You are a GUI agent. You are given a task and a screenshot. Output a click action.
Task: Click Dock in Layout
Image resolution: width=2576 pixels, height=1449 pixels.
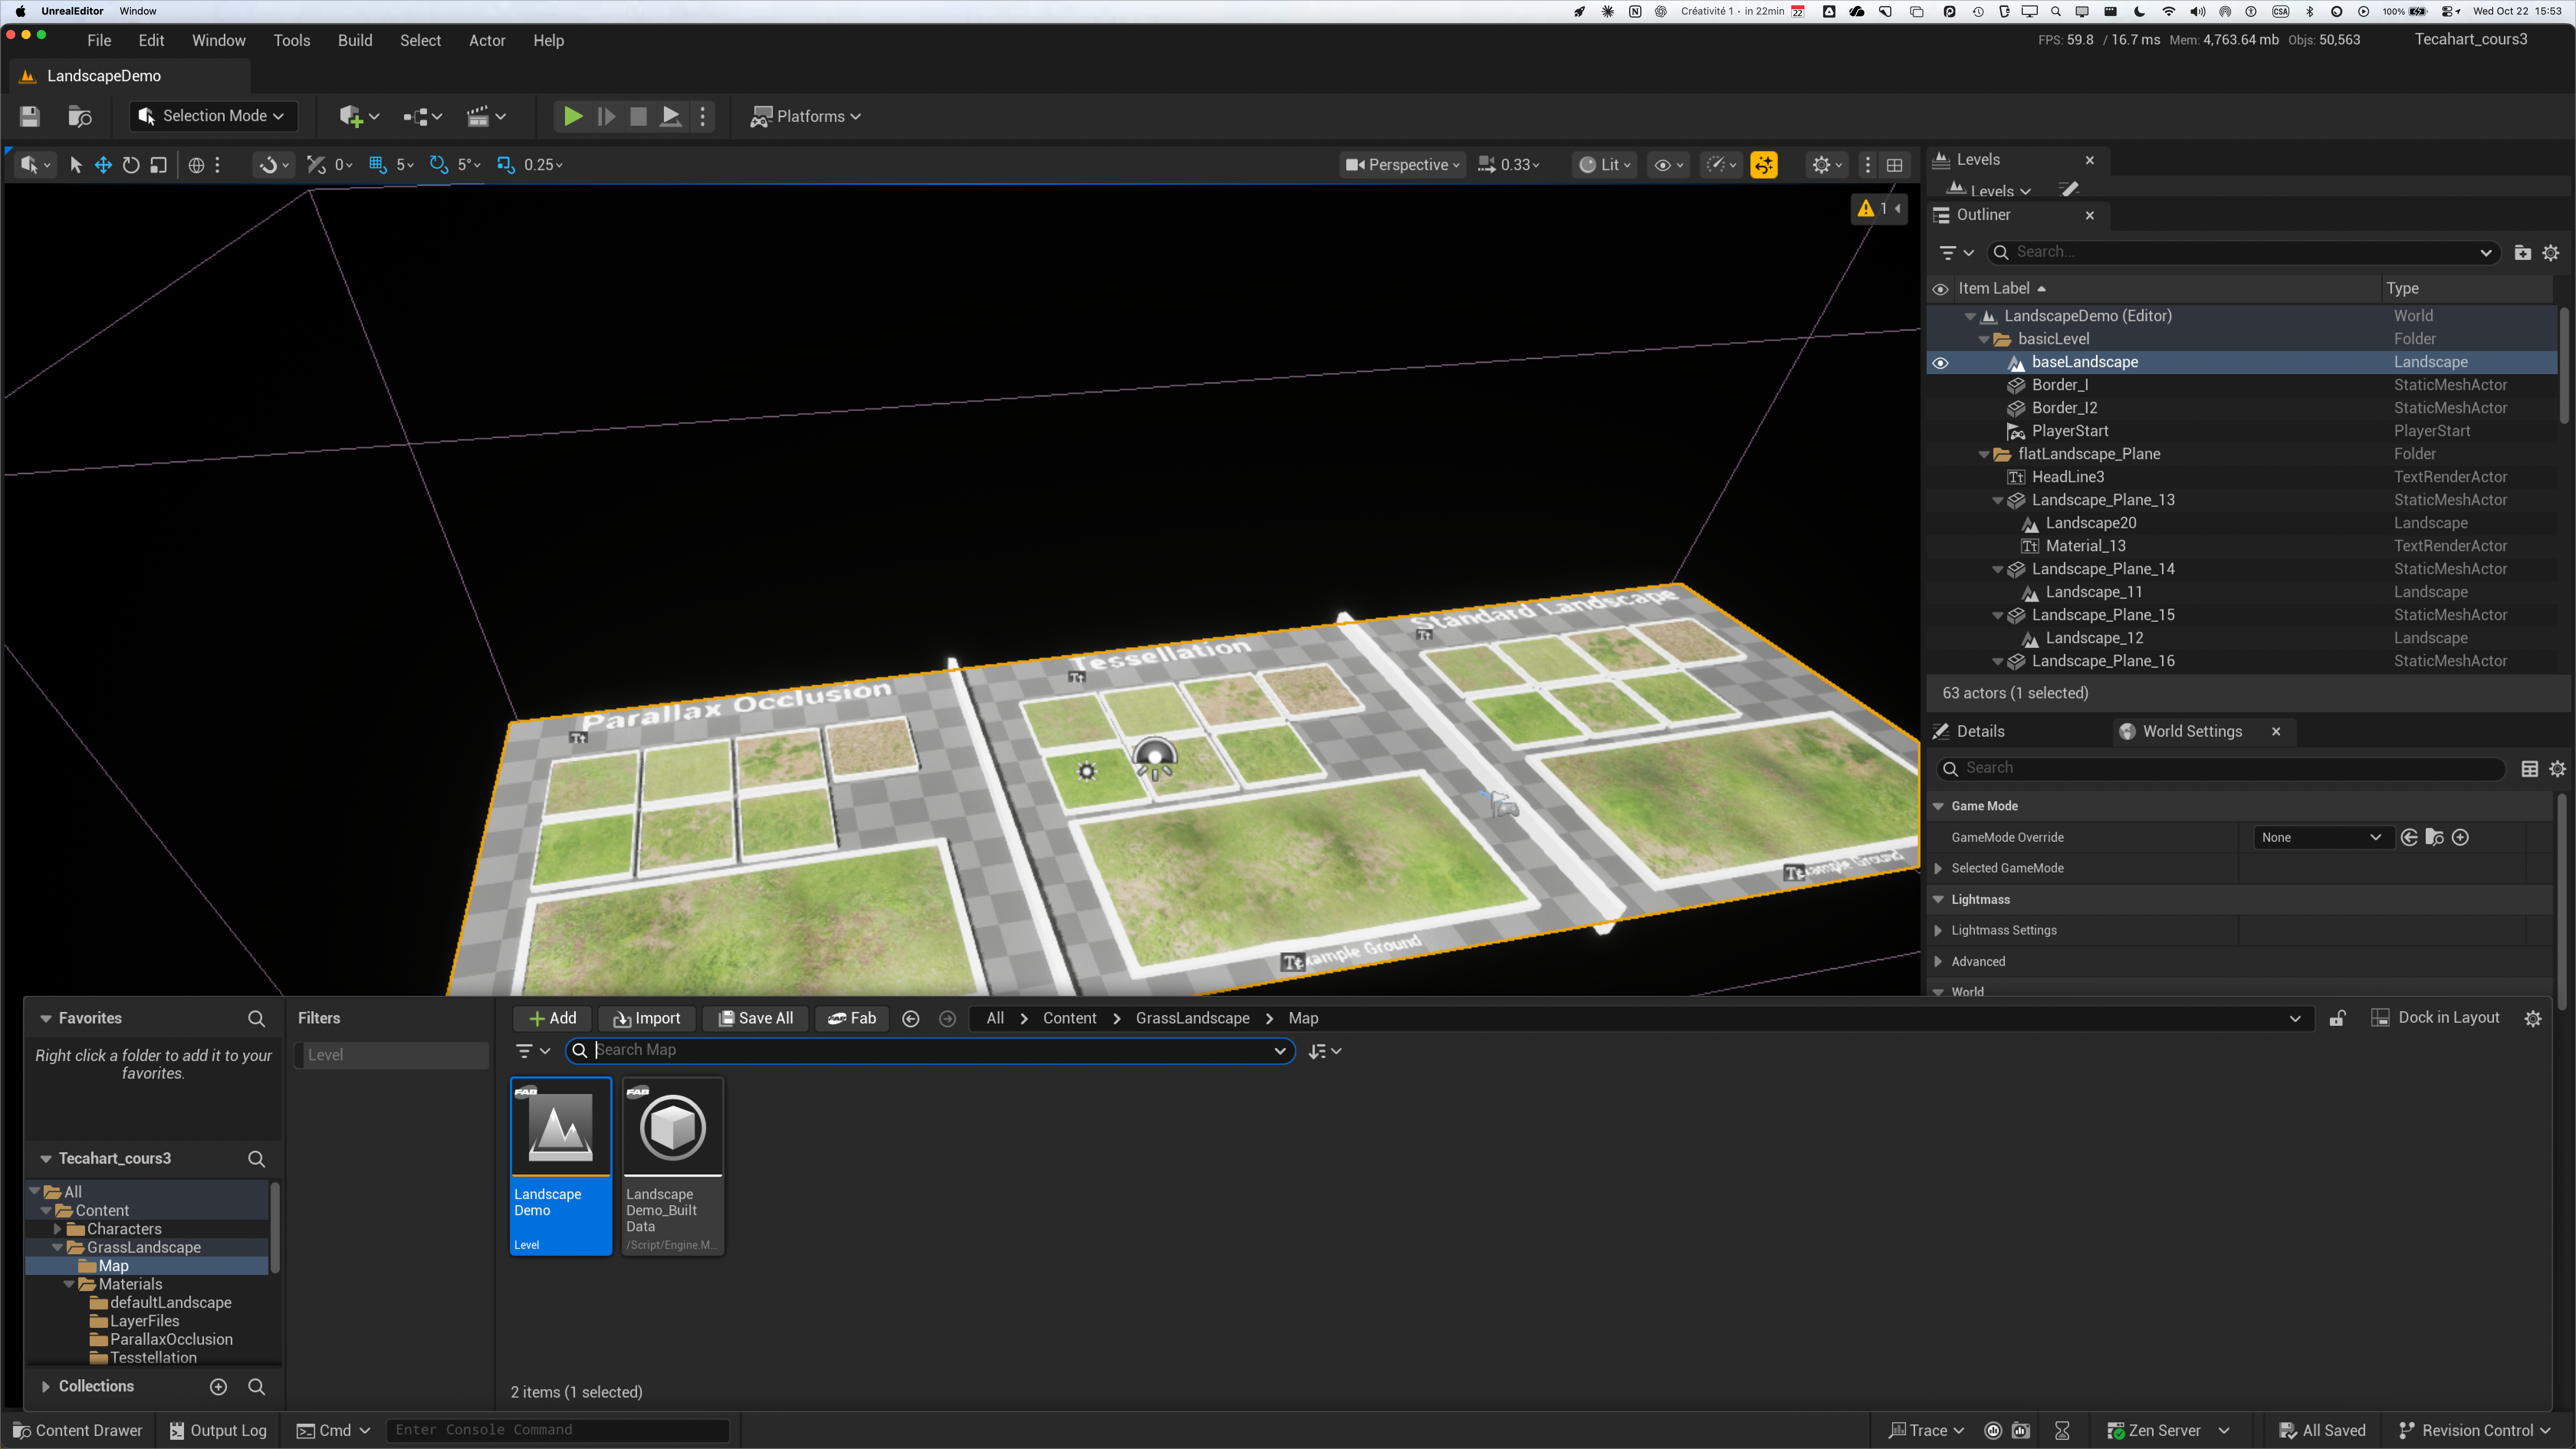(x=2436, y=1019)
